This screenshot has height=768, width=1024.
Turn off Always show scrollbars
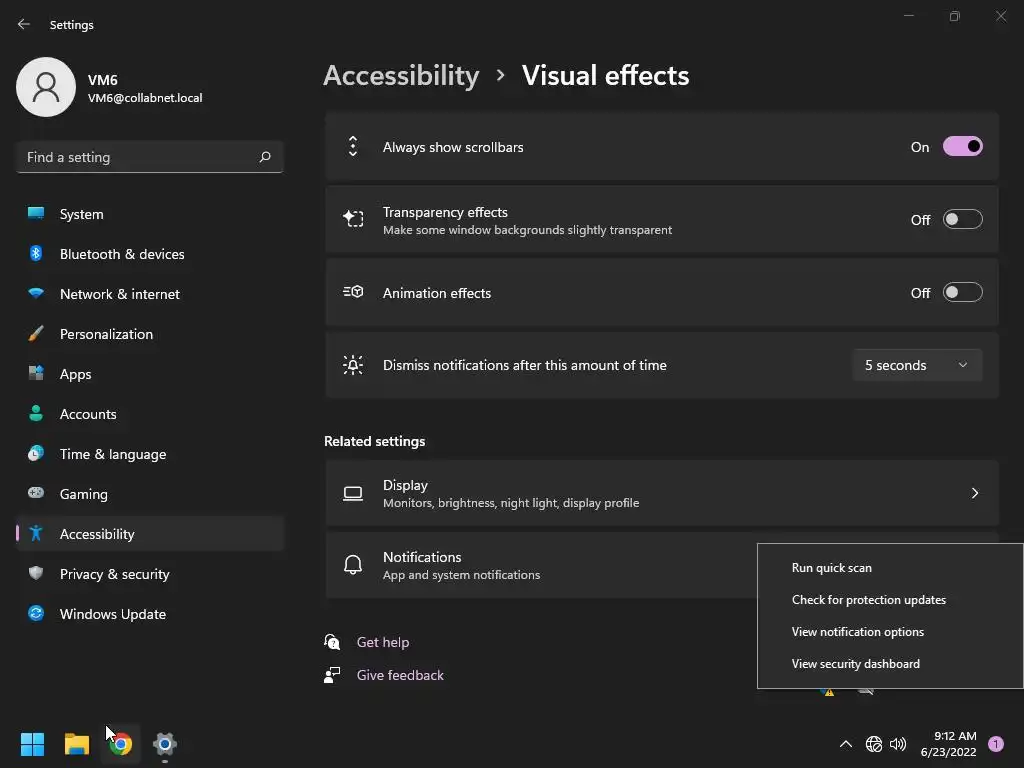pos(962,147)
